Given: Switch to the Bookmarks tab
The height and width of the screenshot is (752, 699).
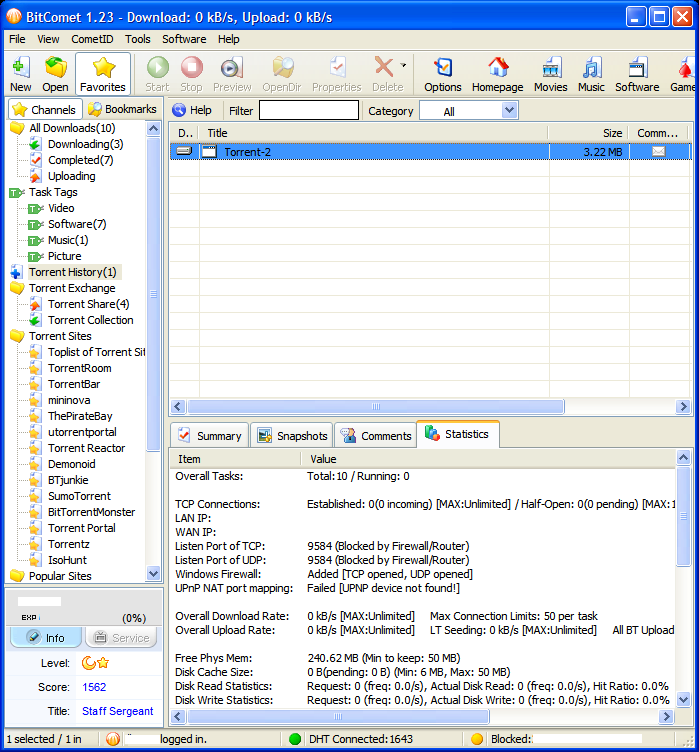Looking at the screenshot, I should [x=123, y=109].
